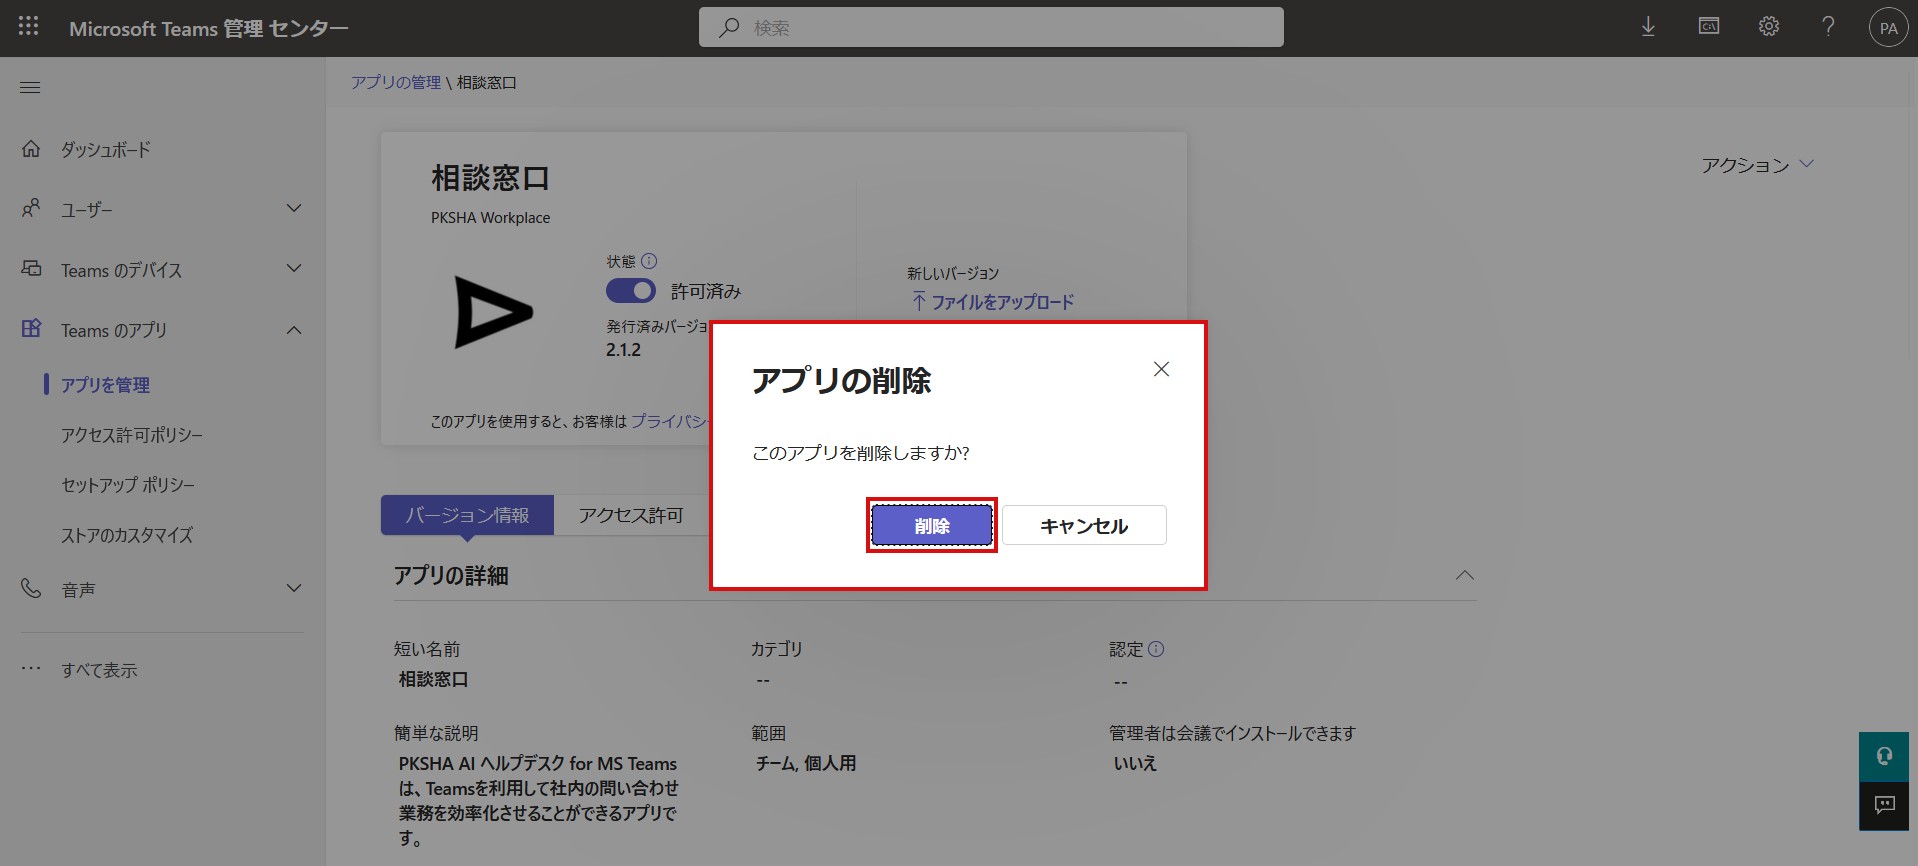Toggle the 許可済み status switch
Screen dimensions: 1918x866
[631, 291]
